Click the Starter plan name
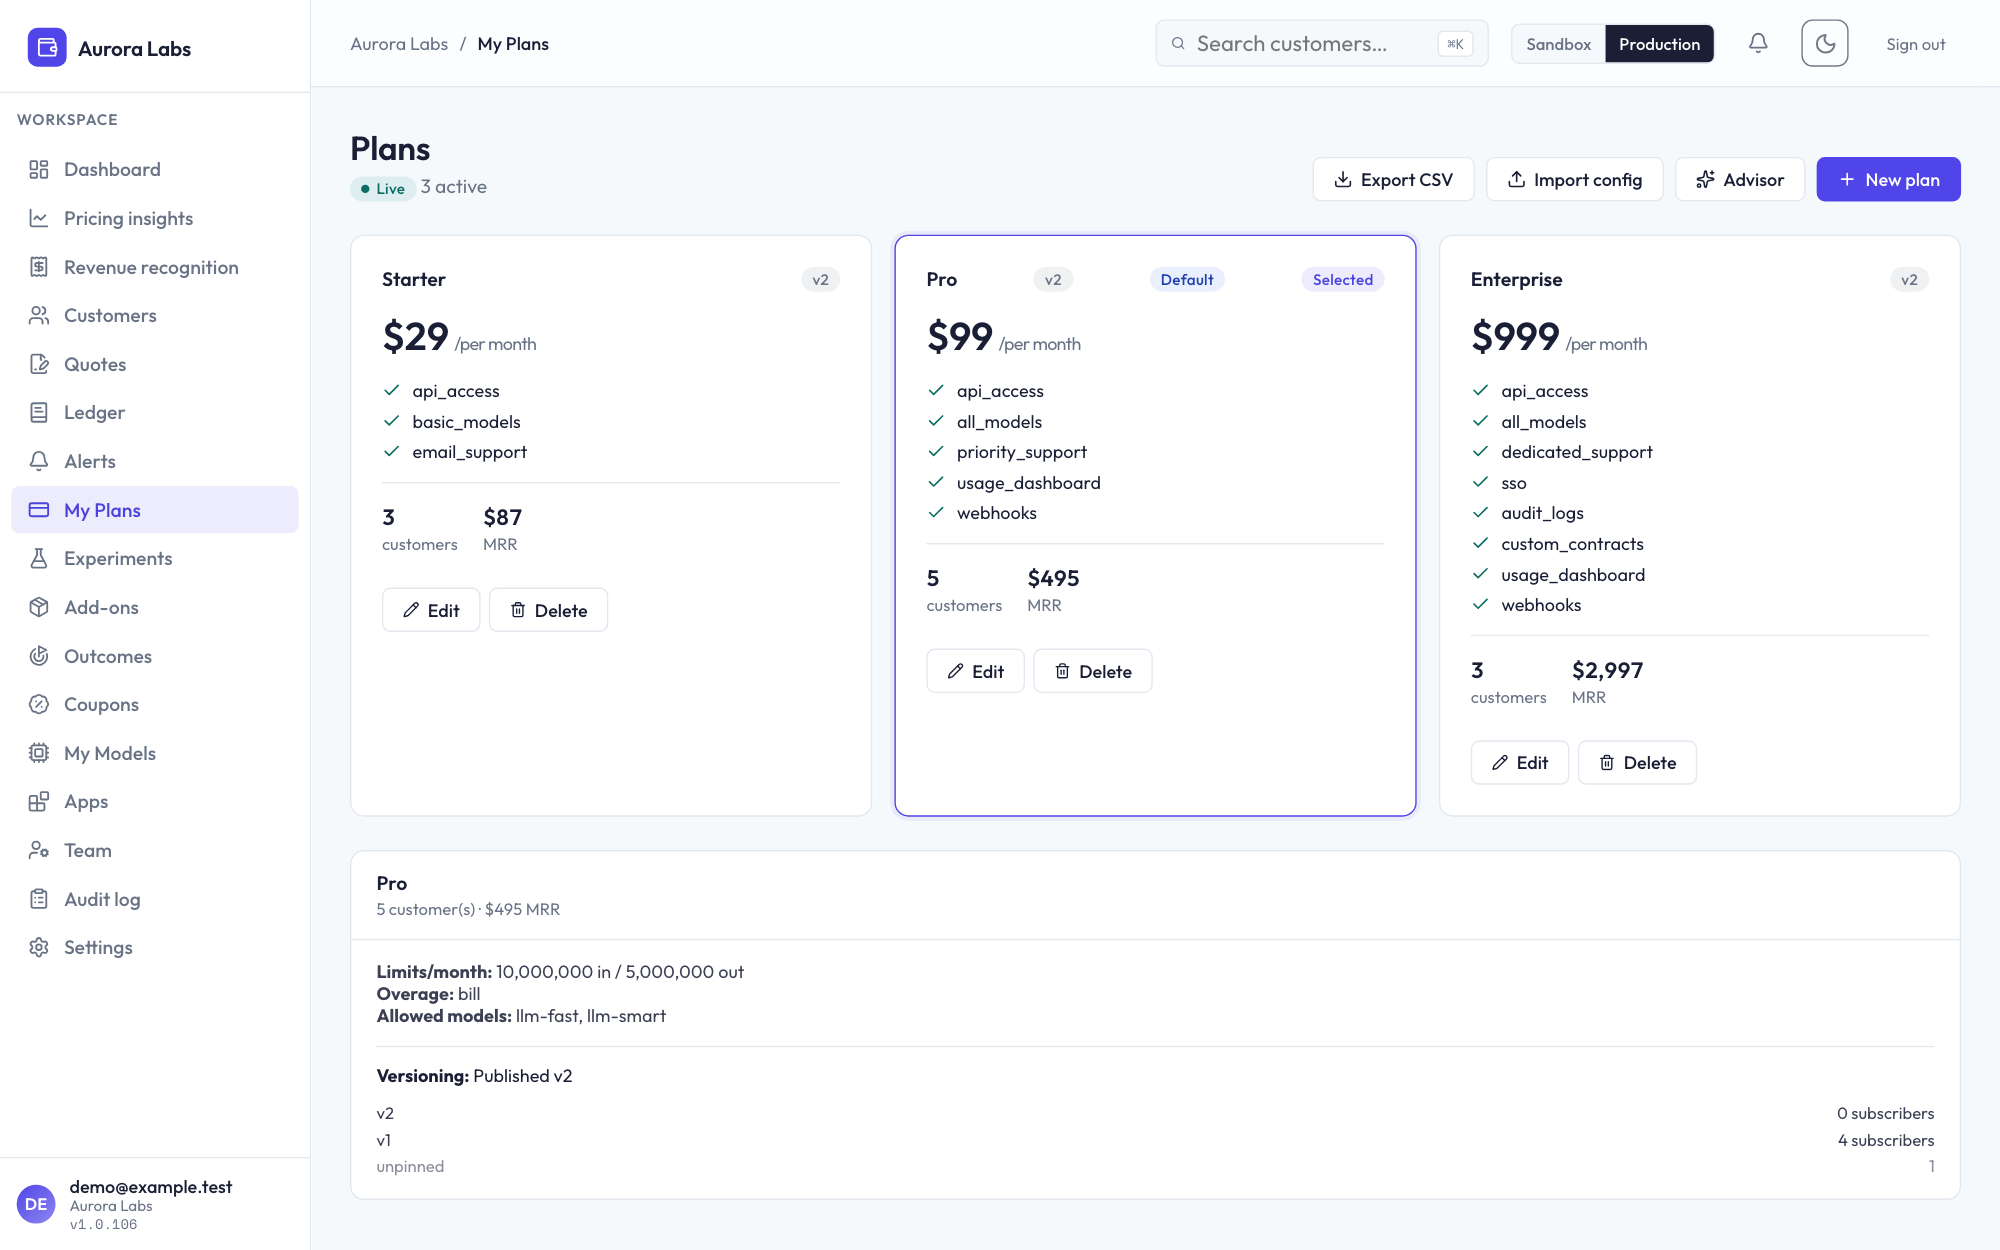Image resolution: width=2000 pixels, height=1250 pixels. click(x=414, y=279)
